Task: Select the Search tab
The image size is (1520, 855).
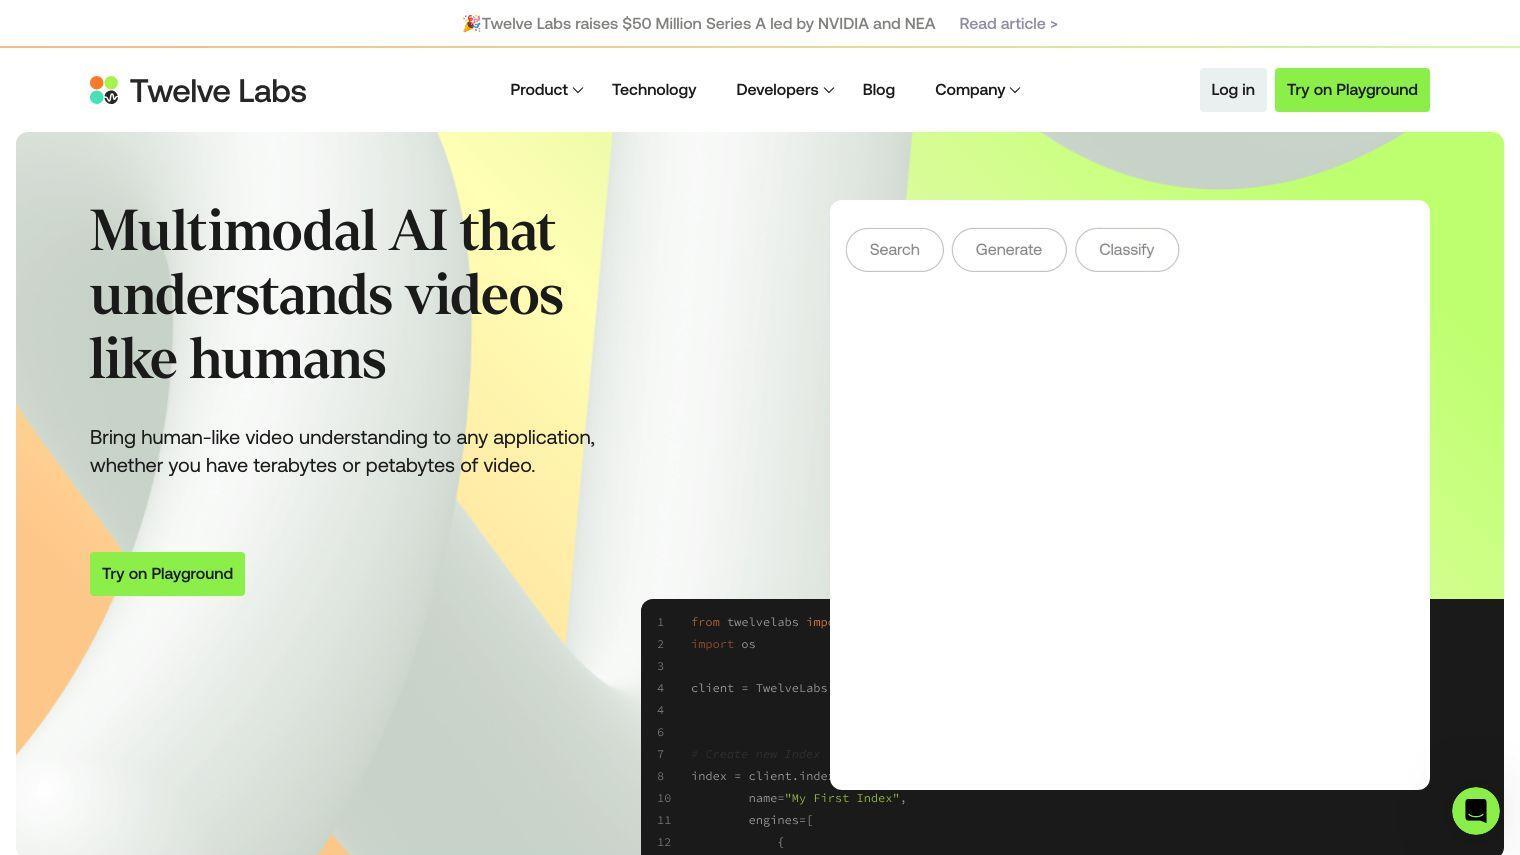Action: click(x=895, y=250)
